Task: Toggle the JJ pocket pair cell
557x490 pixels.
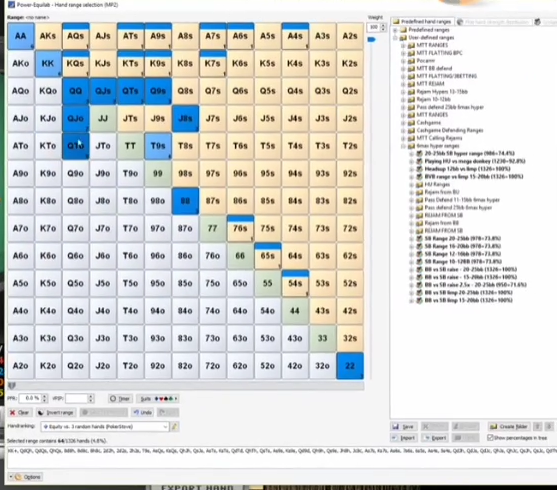Action: 103,118
